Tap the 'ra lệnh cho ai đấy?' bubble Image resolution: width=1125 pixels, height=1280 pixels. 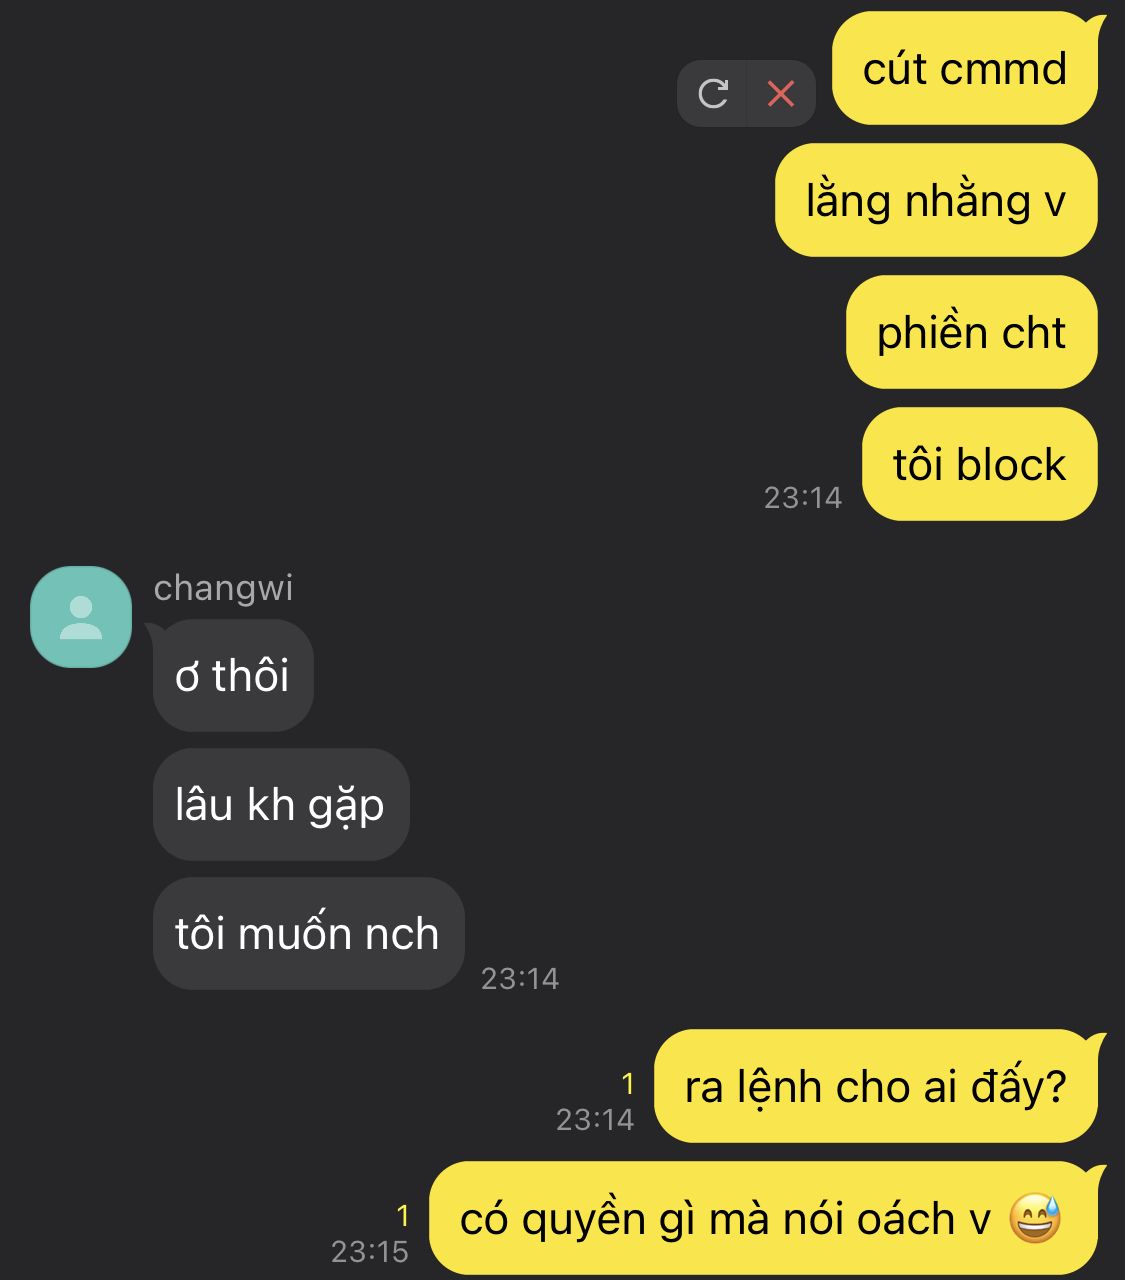point(876,1086)
